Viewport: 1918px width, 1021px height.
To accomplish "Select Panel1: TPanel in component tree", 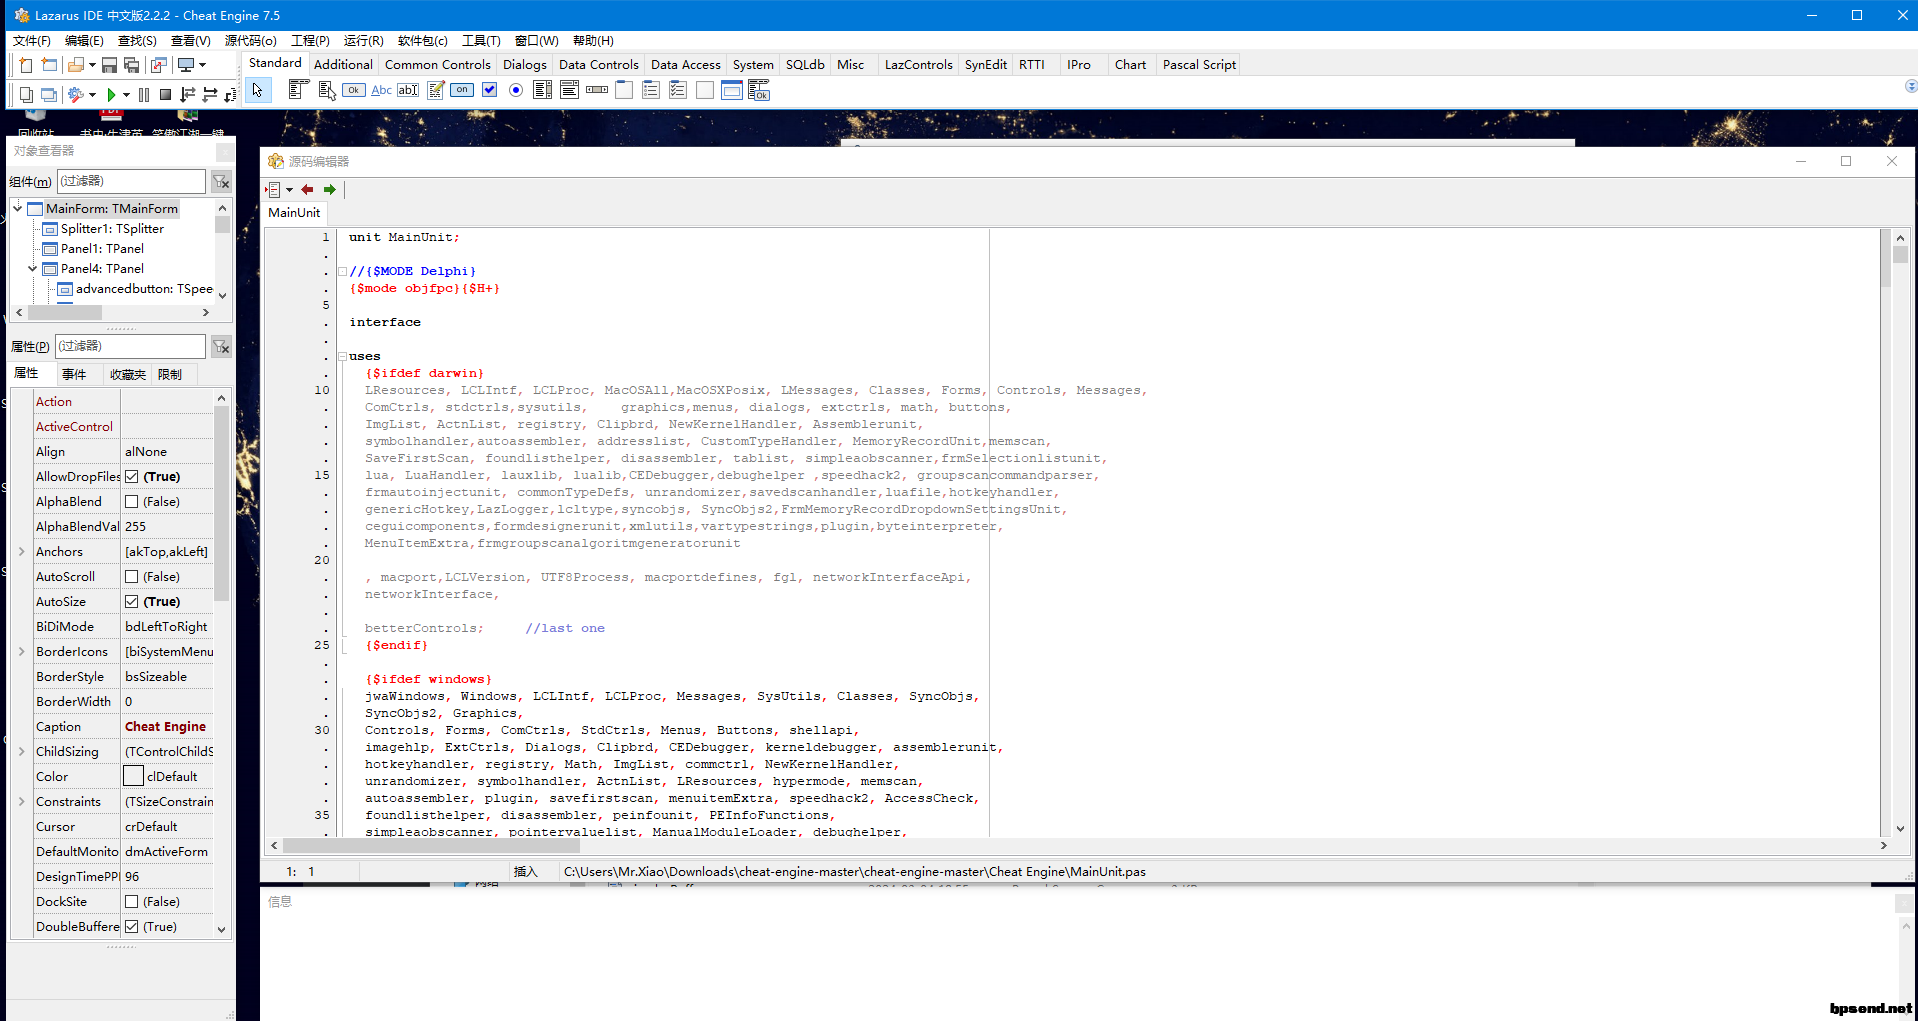I will click(102, 248).
